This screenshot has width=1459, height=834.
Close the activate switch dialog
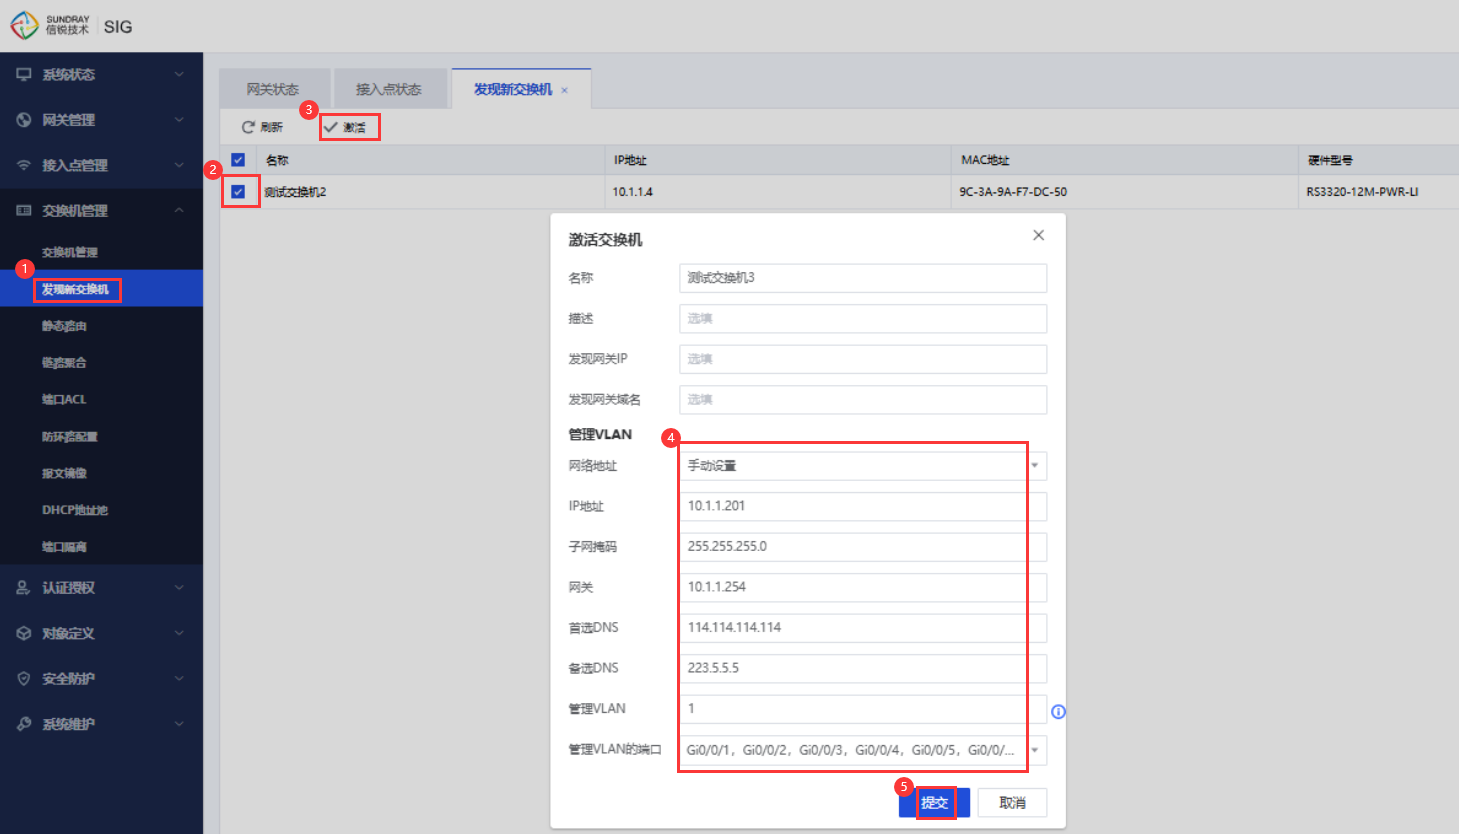coord(1038,235)
